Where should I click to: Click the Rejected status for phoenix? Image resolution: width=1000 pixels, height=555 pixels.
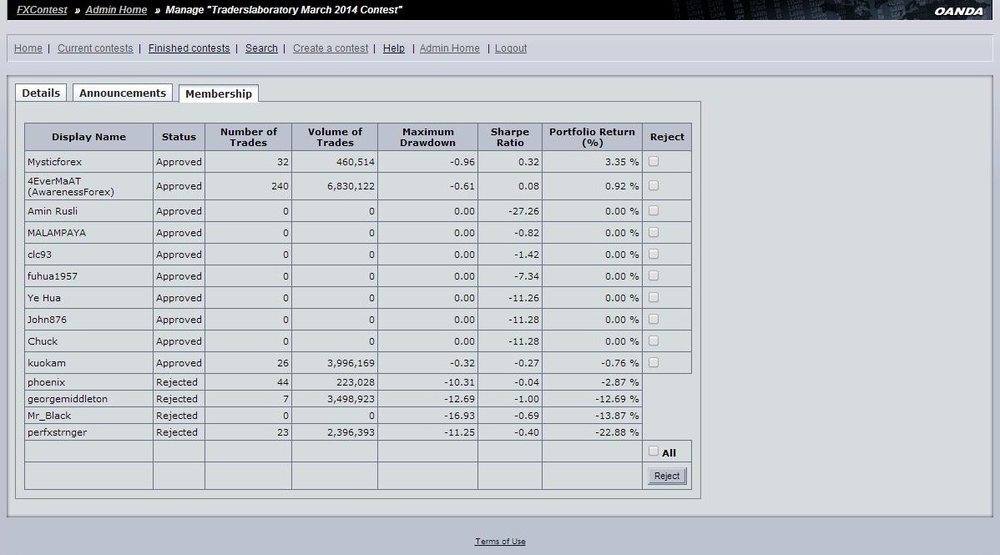click(177, 382)
